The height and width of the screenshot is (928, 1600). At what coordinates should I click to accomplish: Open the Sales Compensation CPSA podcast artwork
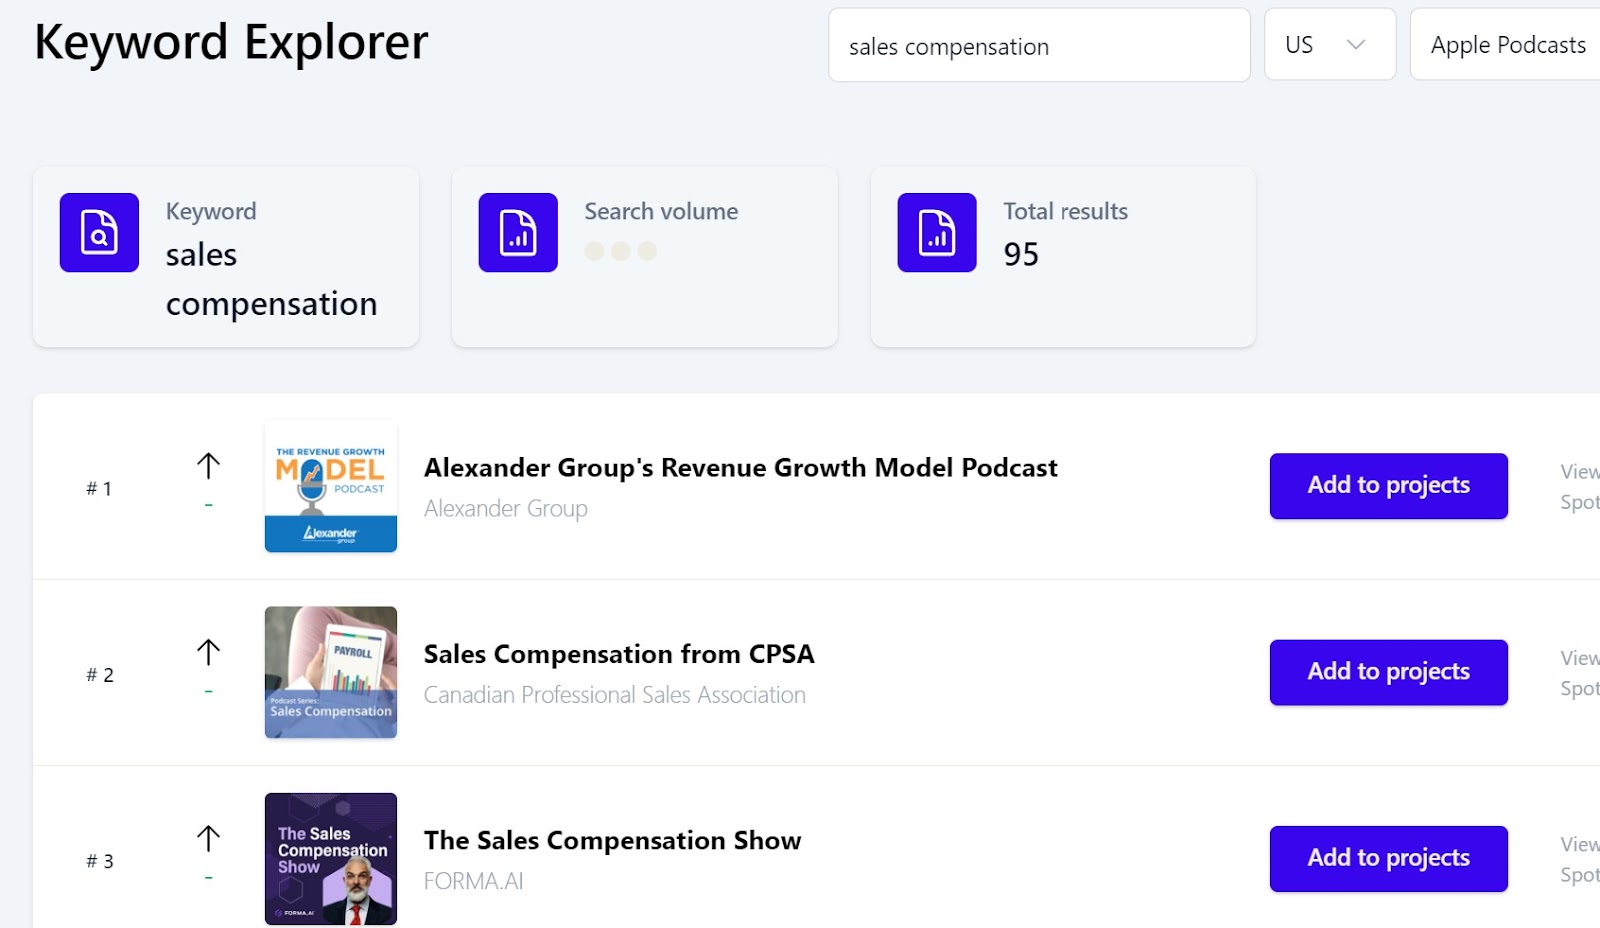331,672
